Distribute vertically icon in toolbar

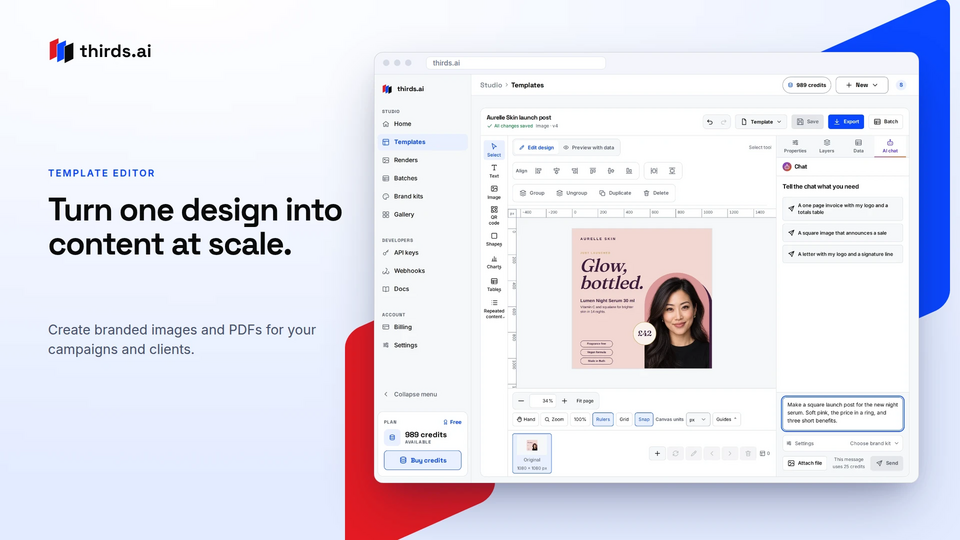click(672, 171)
